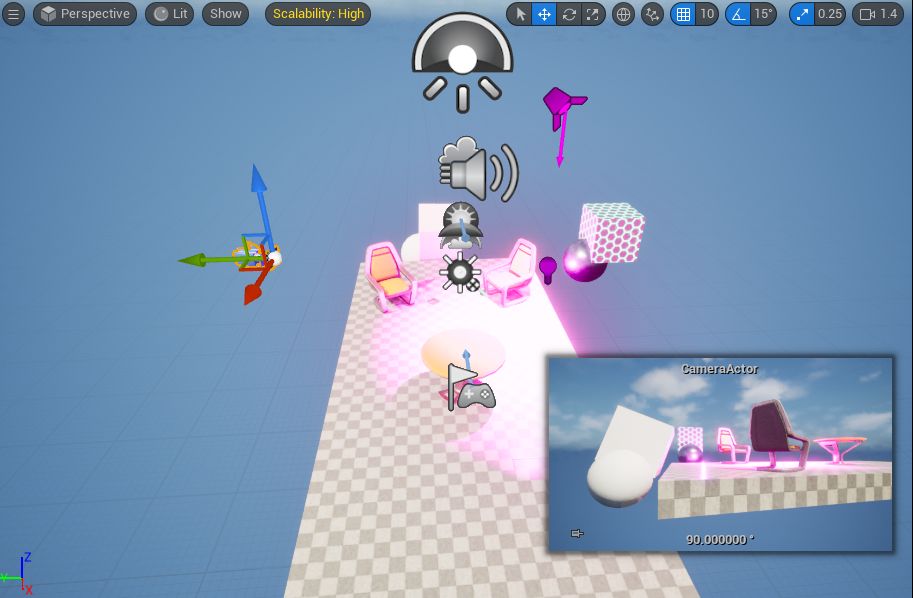Select the left pink chair mesh

(x=390, y=276)
